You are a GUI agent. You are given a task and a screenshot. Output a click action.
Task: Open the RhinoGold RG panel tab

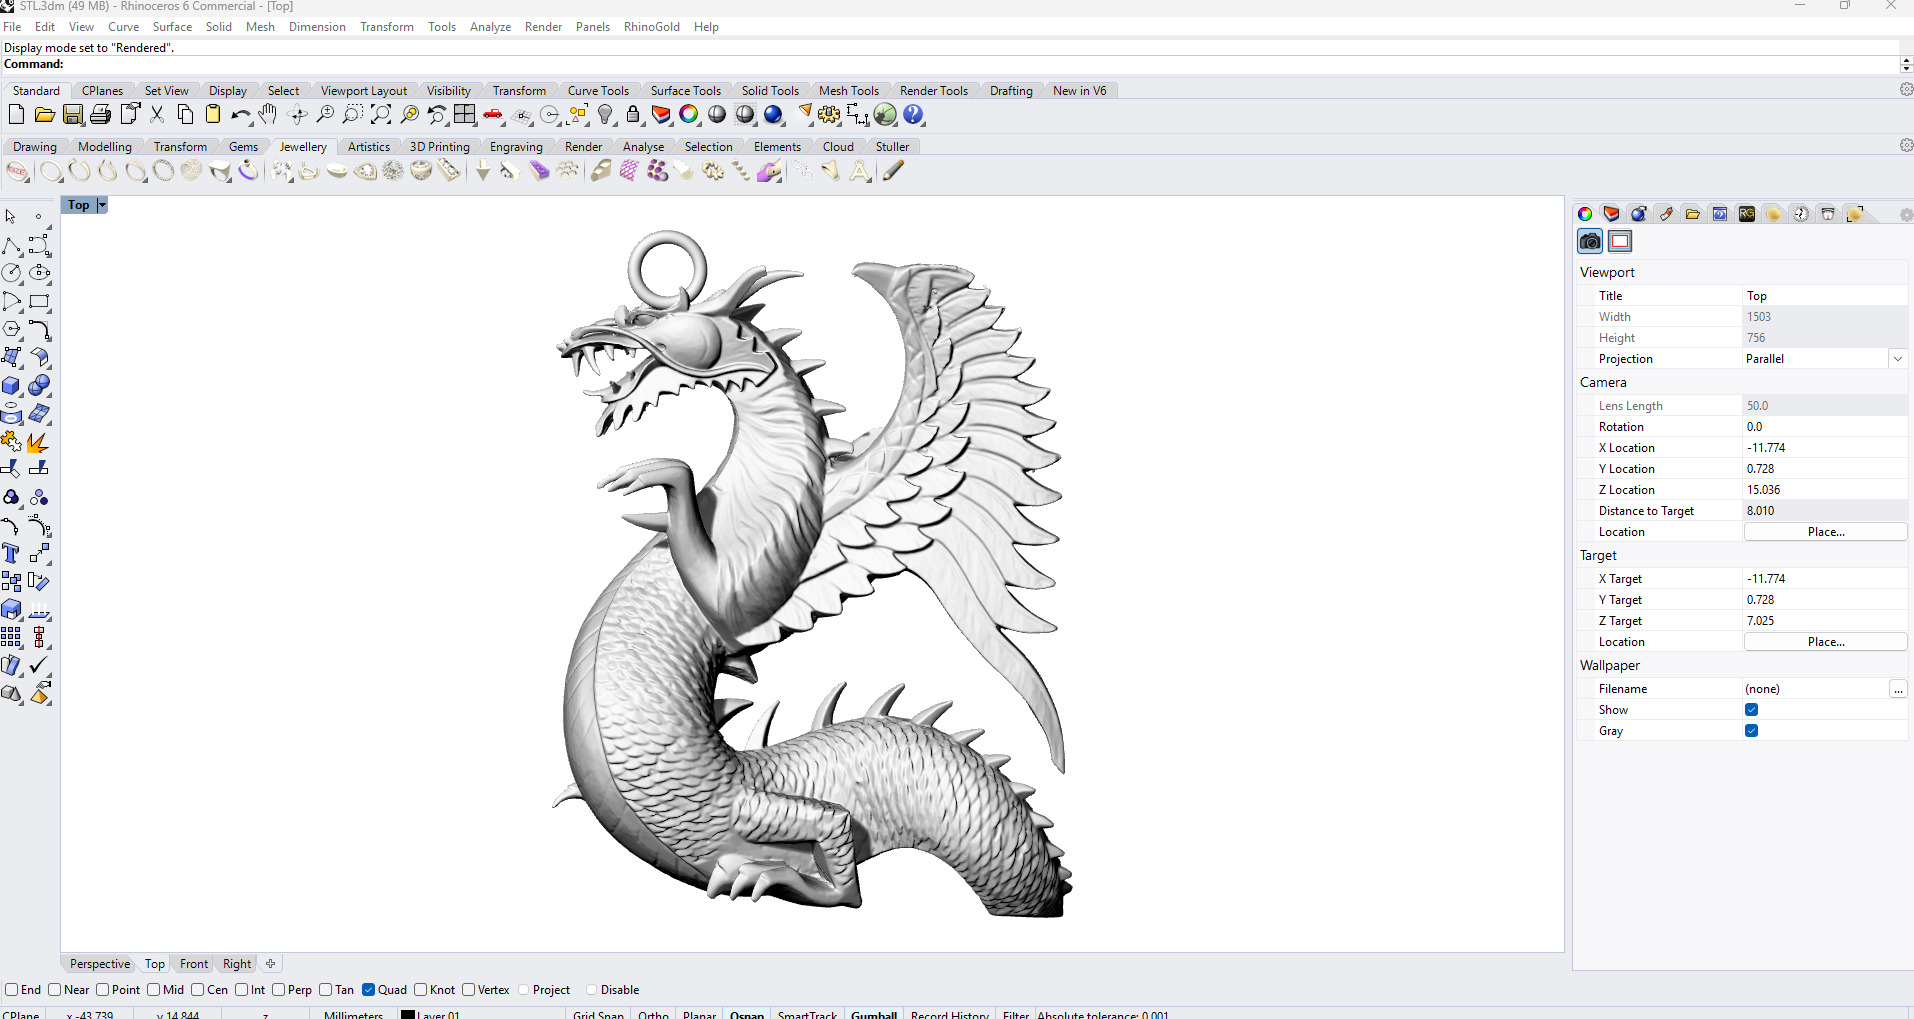tap(1747, 214)
